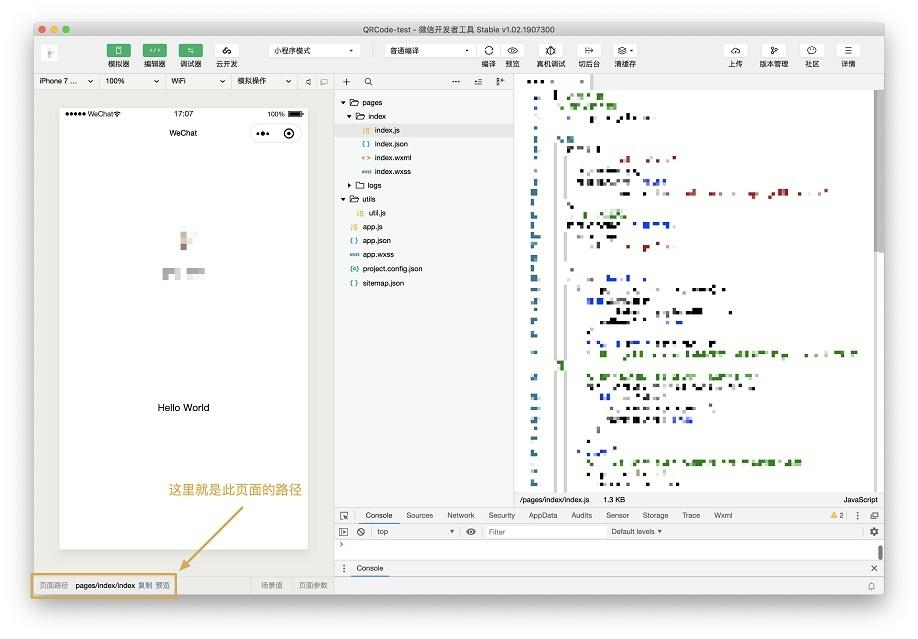918x639 pixels.
Task: Clear the console log icon
Action: (x=361, y=532)
